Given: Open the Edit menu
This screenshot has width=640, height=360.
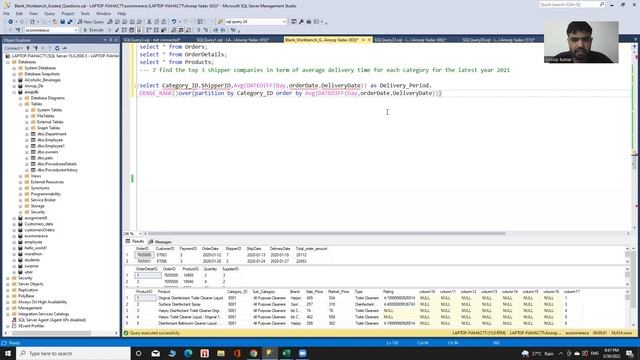Looking at the screenshot, I should tap(19, 13).
